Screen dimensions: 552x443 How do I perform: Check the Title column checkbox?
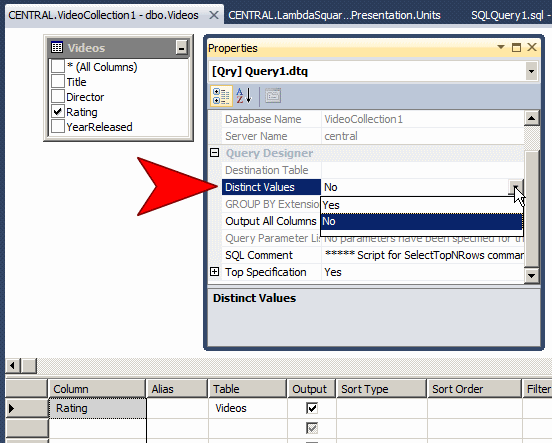[58, 82]
